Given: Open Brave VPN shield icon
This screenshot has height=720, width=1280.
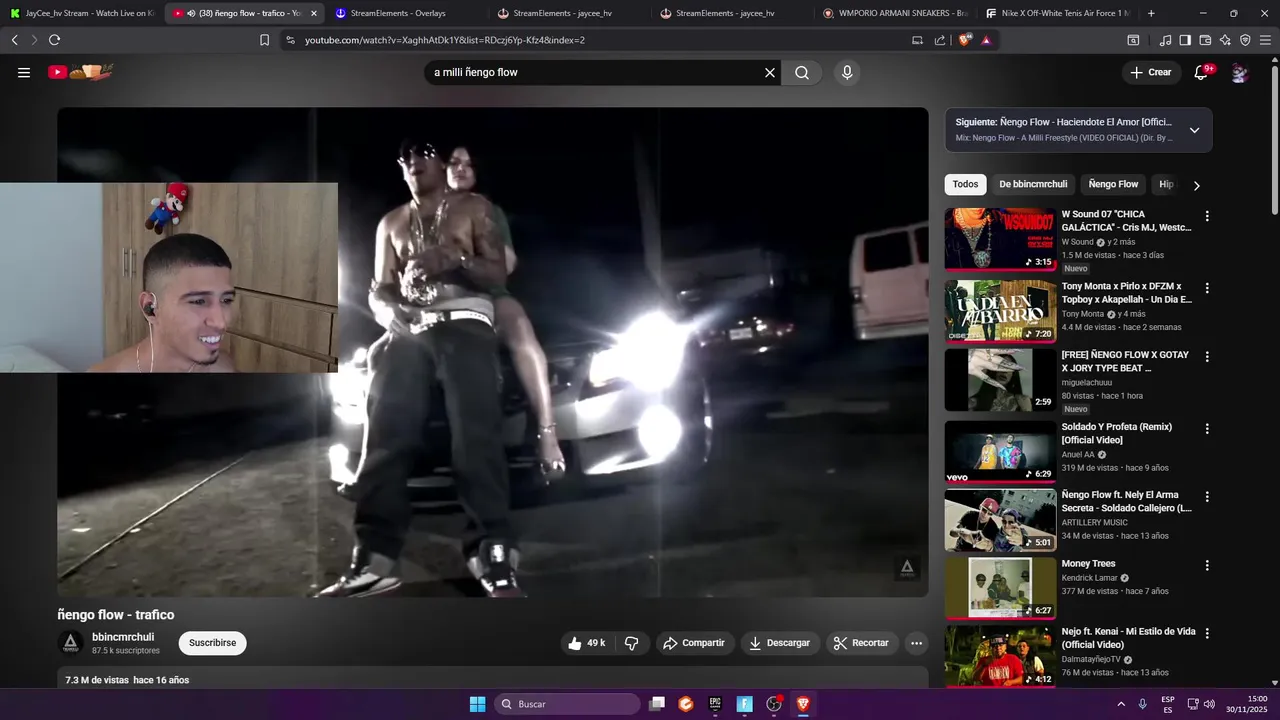Looking at the screenshot, I should (1245, 40).
